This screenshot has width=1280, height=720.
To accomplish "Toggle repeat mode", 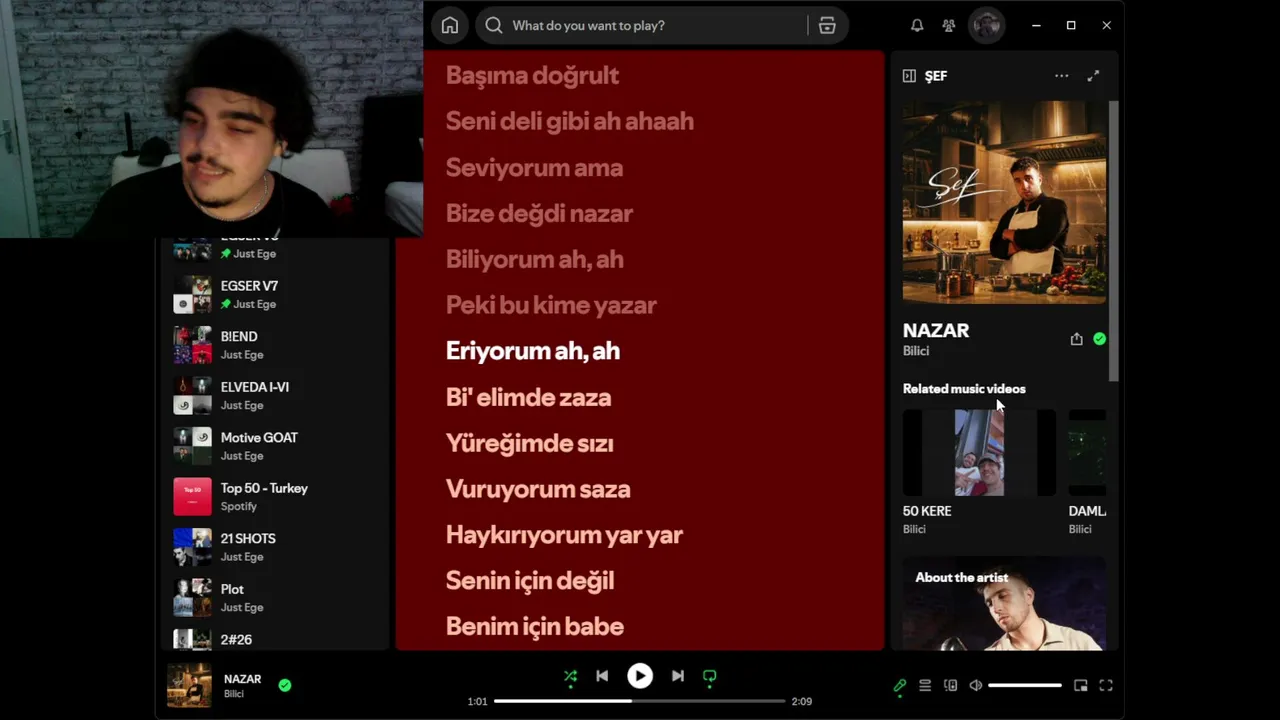I will (710, 677).
